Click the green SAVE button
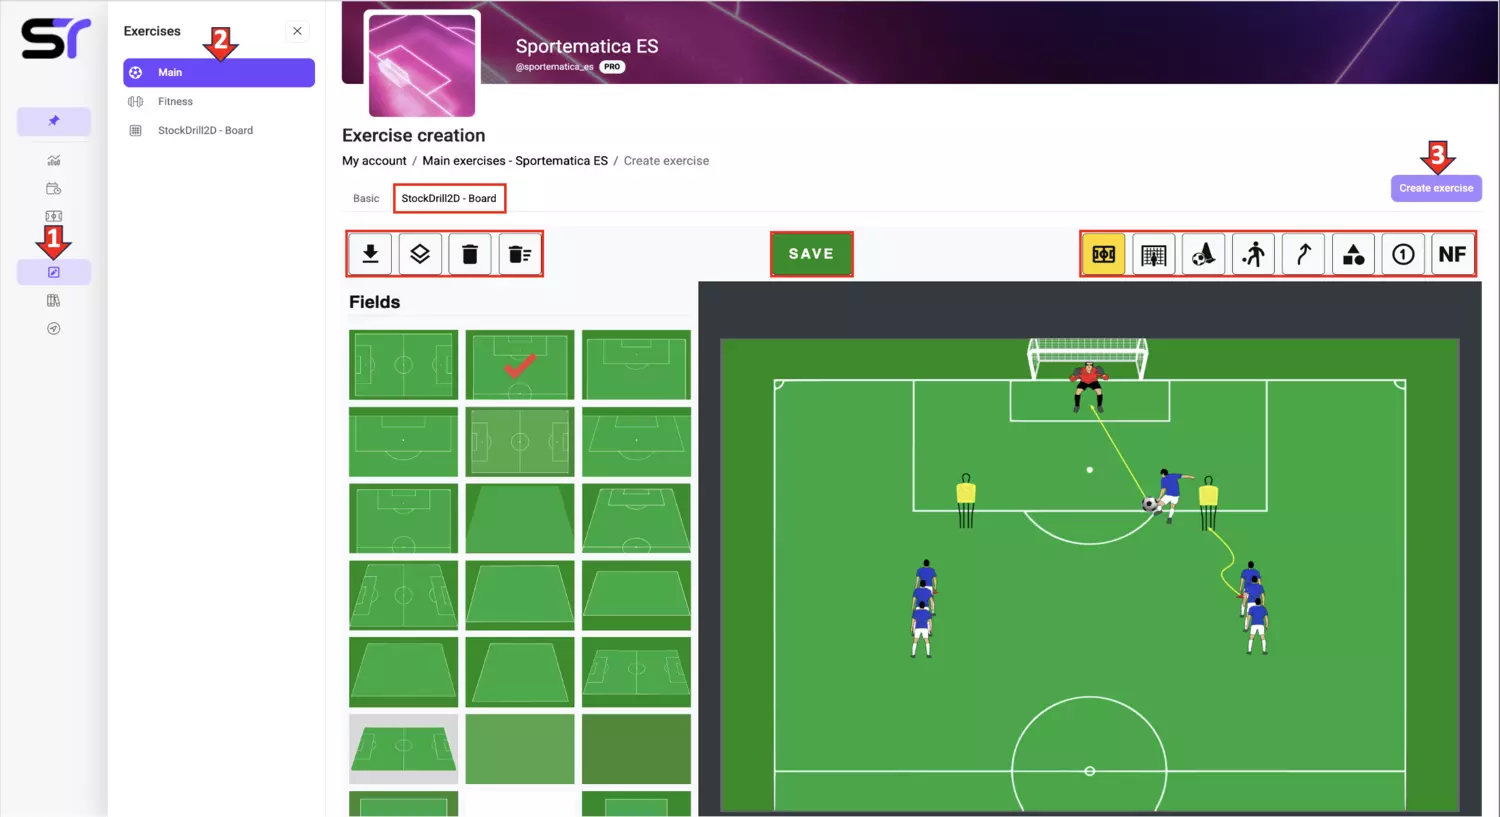Screen dimensions: 1500x817 811,254
